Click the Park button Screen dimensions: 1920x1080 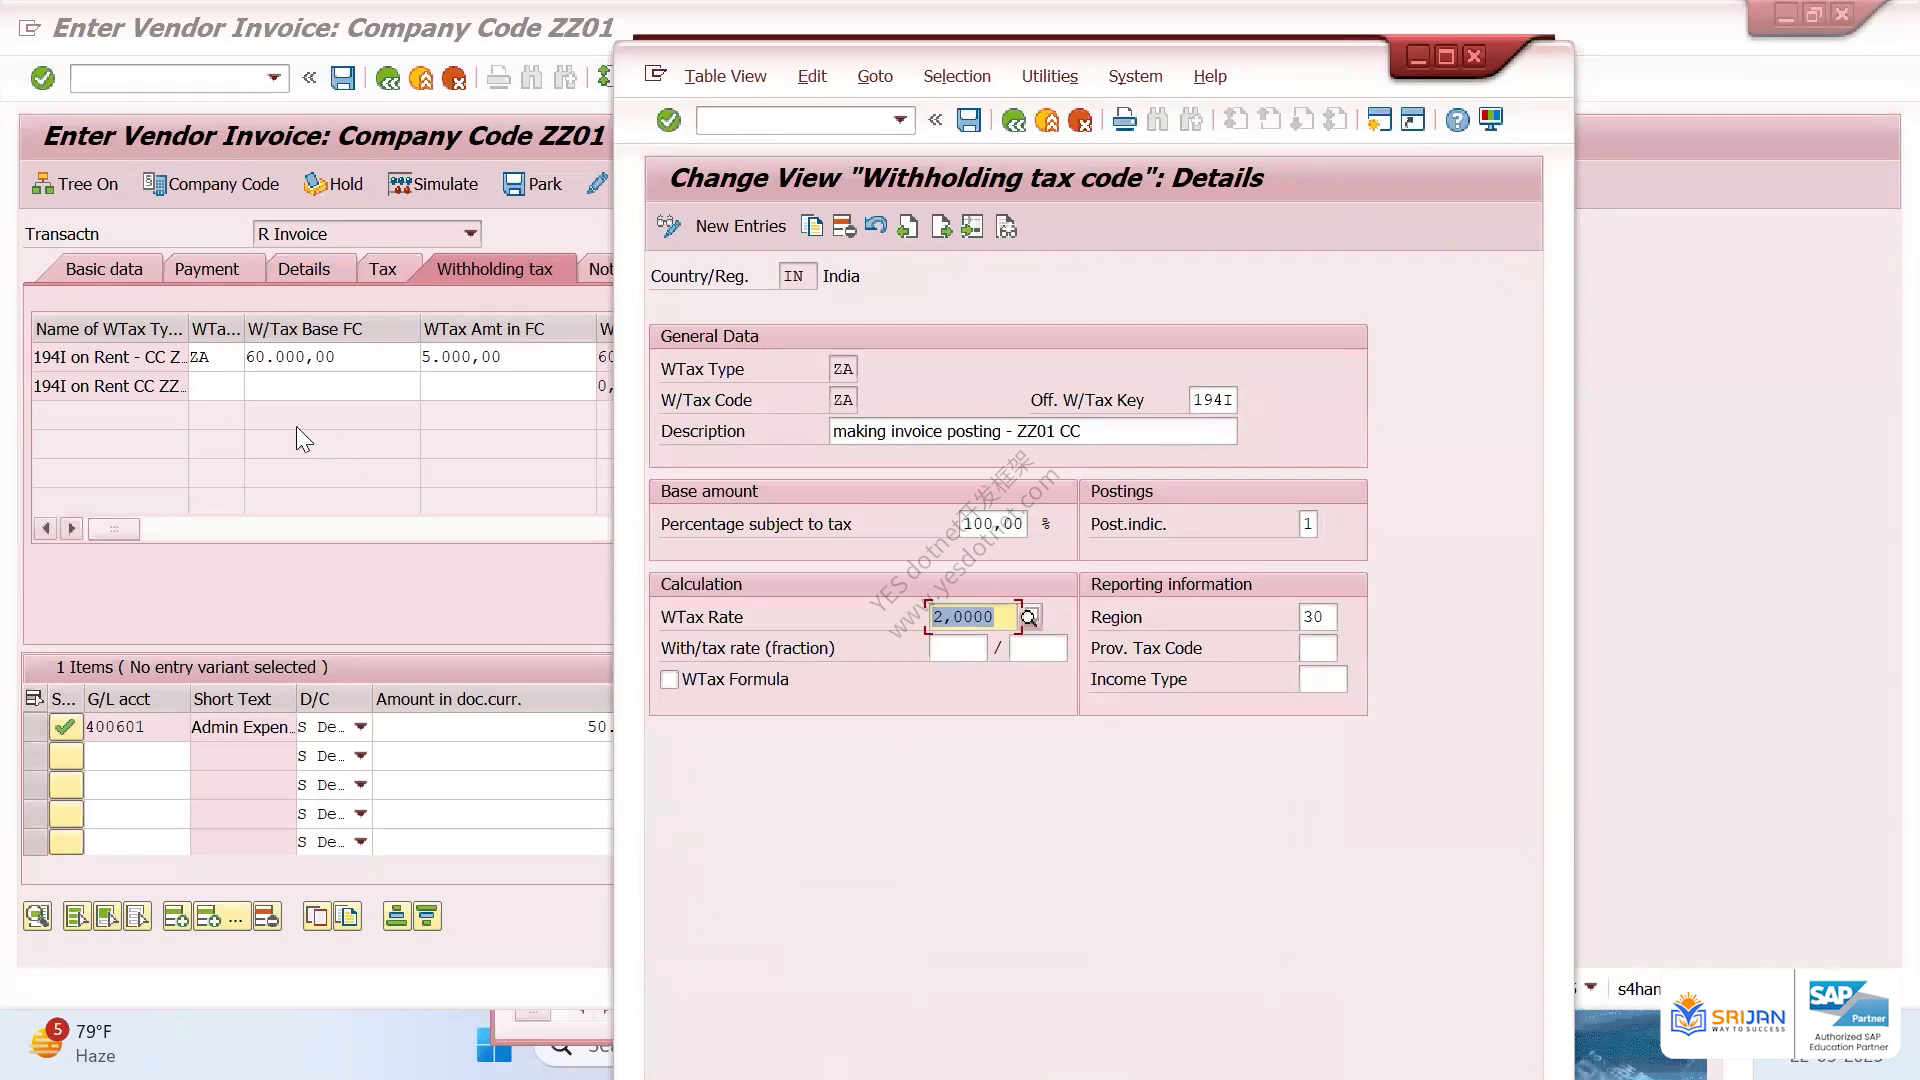pos(532,184)
